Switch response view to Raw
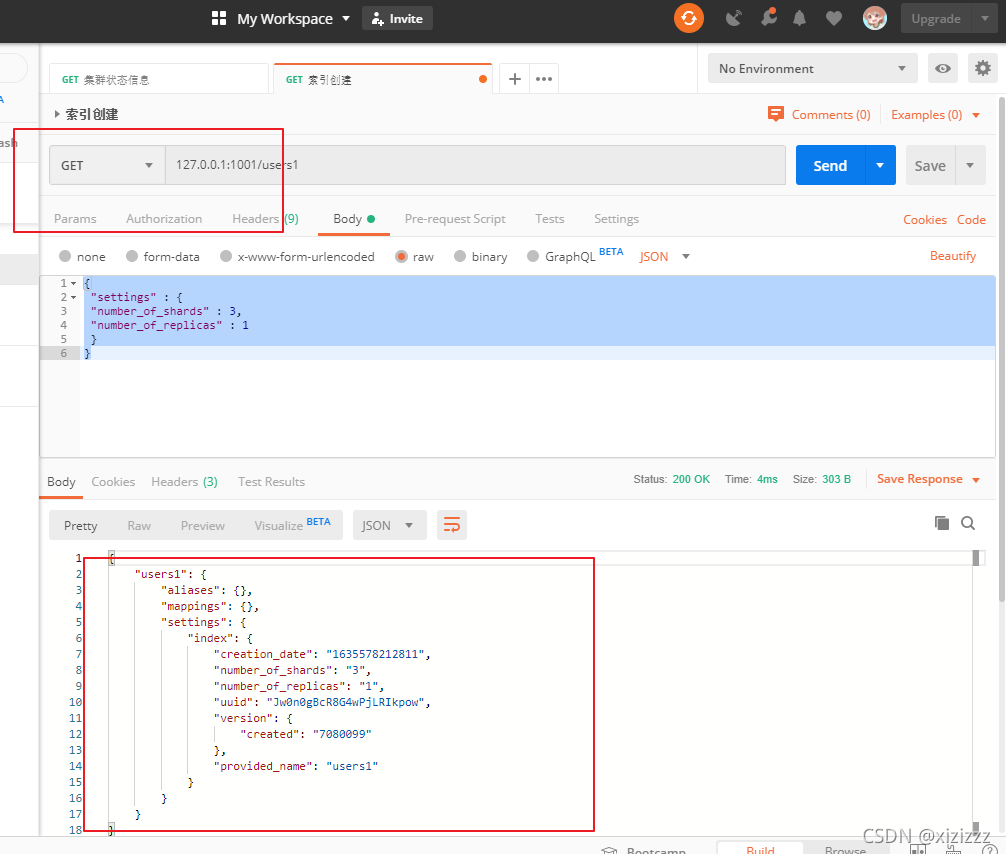Image resolution: width=1006 pixels, height=854 pixels. pos(139,525)
